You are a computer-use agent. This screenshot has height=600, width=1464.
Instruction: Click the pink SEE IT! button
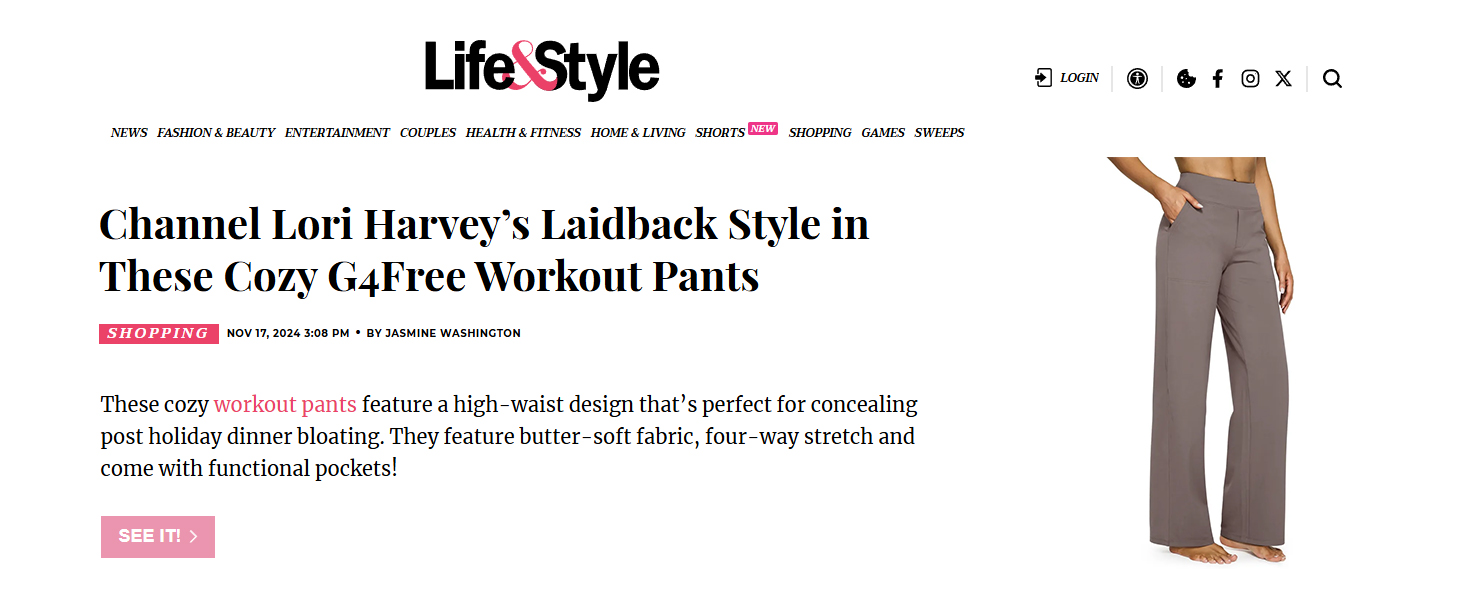tap(158, 536)
